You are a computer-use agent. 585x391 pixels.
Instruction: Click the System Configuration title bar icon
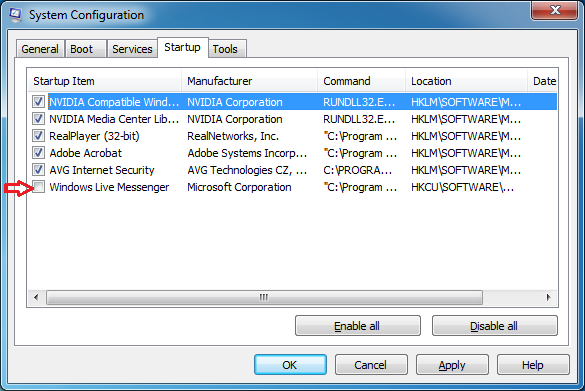15,15
